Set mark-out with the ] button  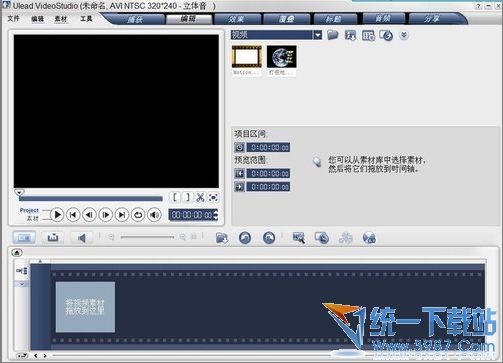coord(187,197)
